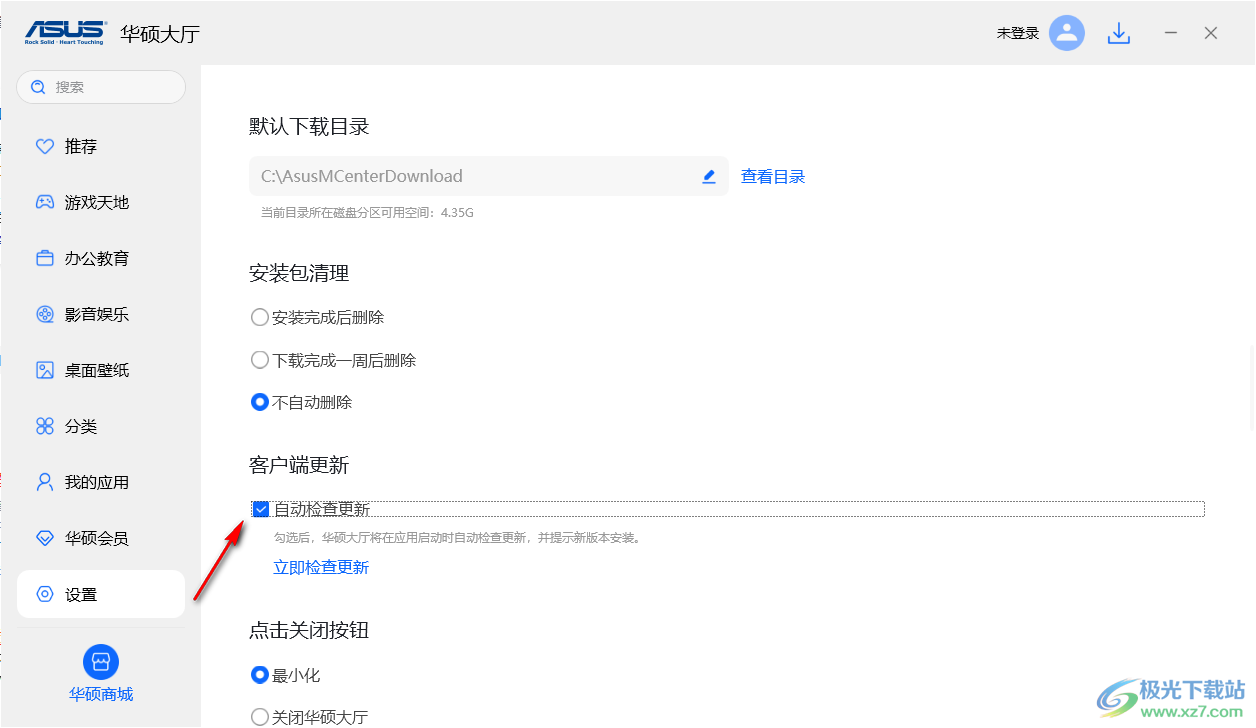The image size is (1256, 728).
Task: Click the diamond icon beside 华硕会员
Action: click(x=44, y=538)
